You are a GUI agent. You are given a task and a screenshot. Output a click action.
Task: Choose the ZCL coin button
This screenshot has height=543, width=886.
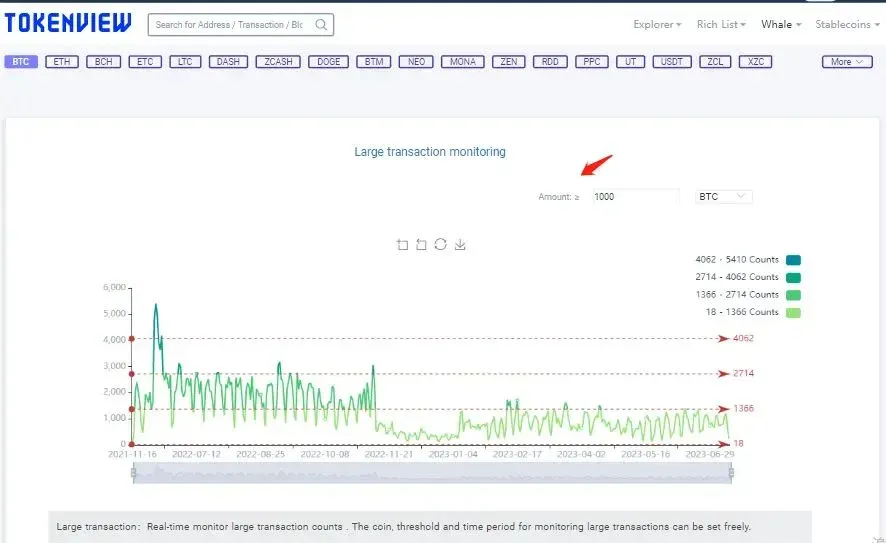click(715, 62)
